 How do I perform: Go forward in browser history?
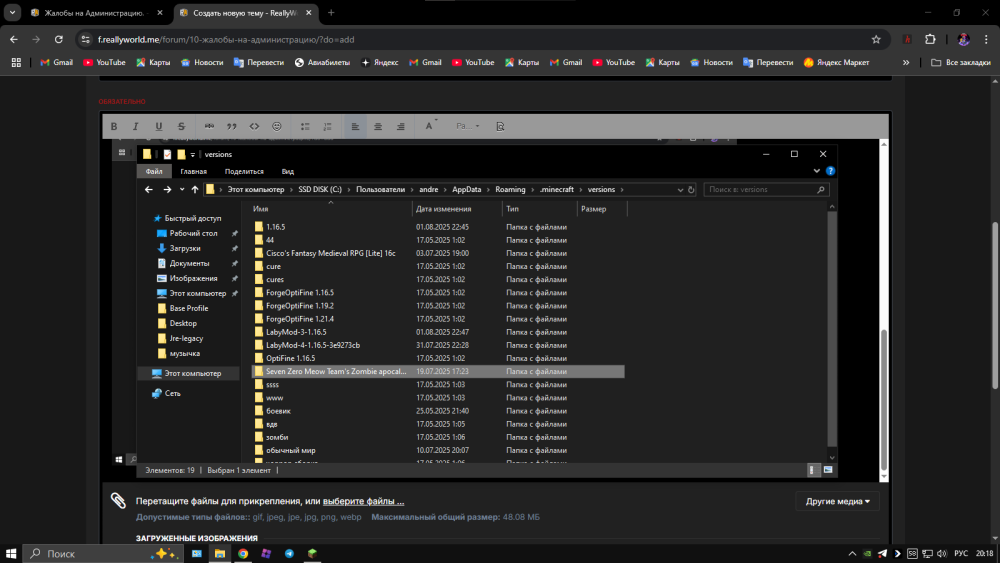click(x=36, y=40)
